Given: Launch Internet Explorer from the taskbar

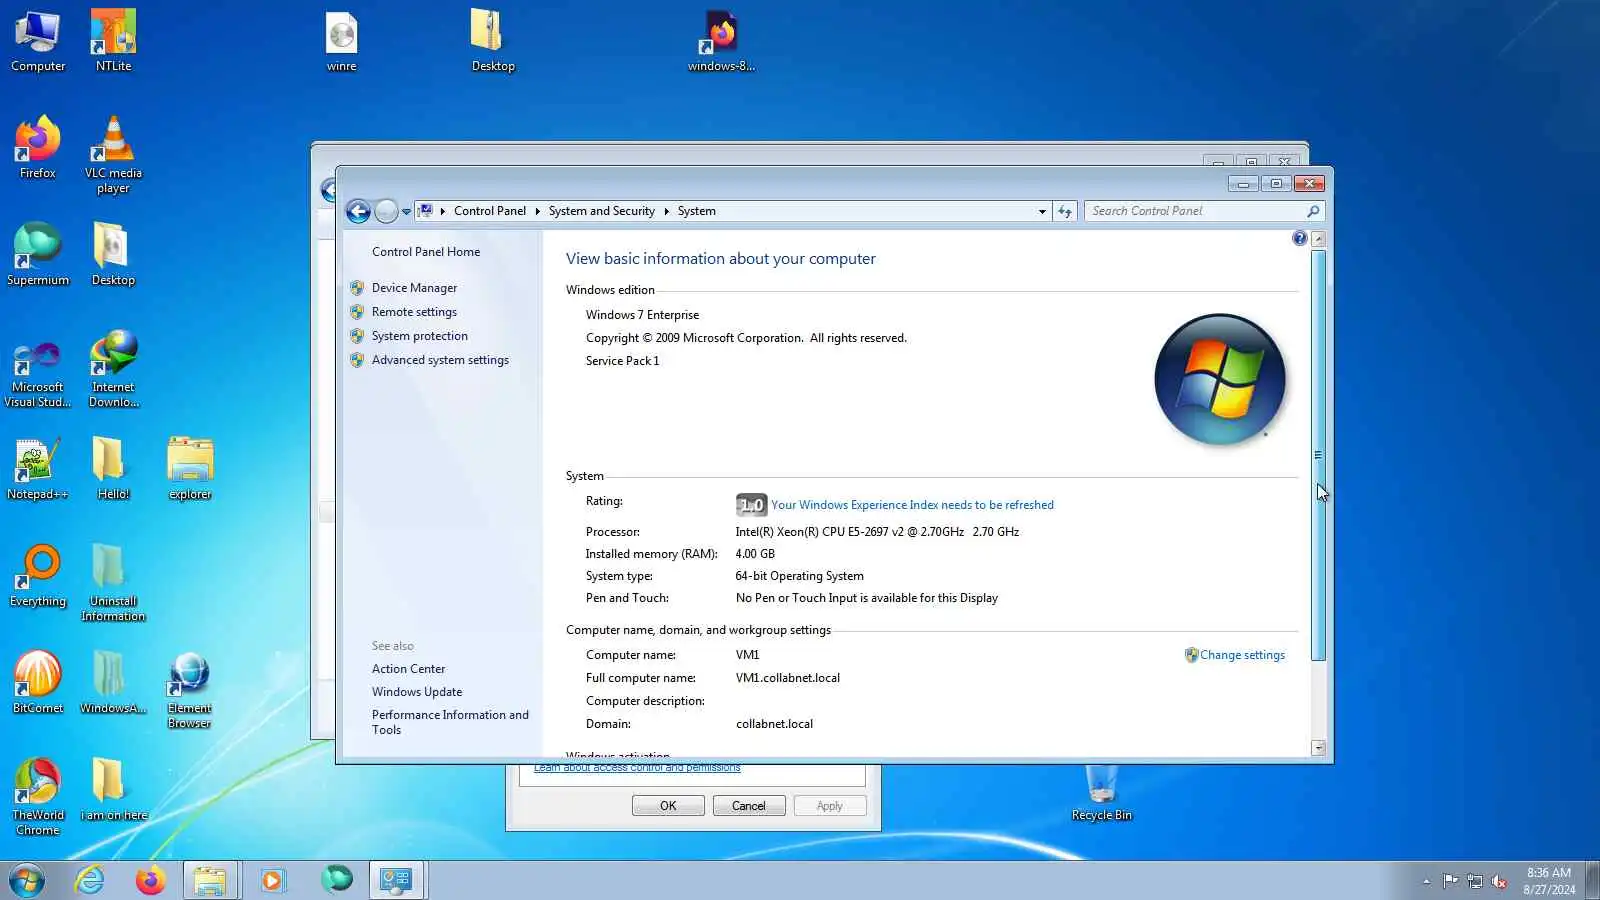Looking at the screenshot, I should click(90, 881).
